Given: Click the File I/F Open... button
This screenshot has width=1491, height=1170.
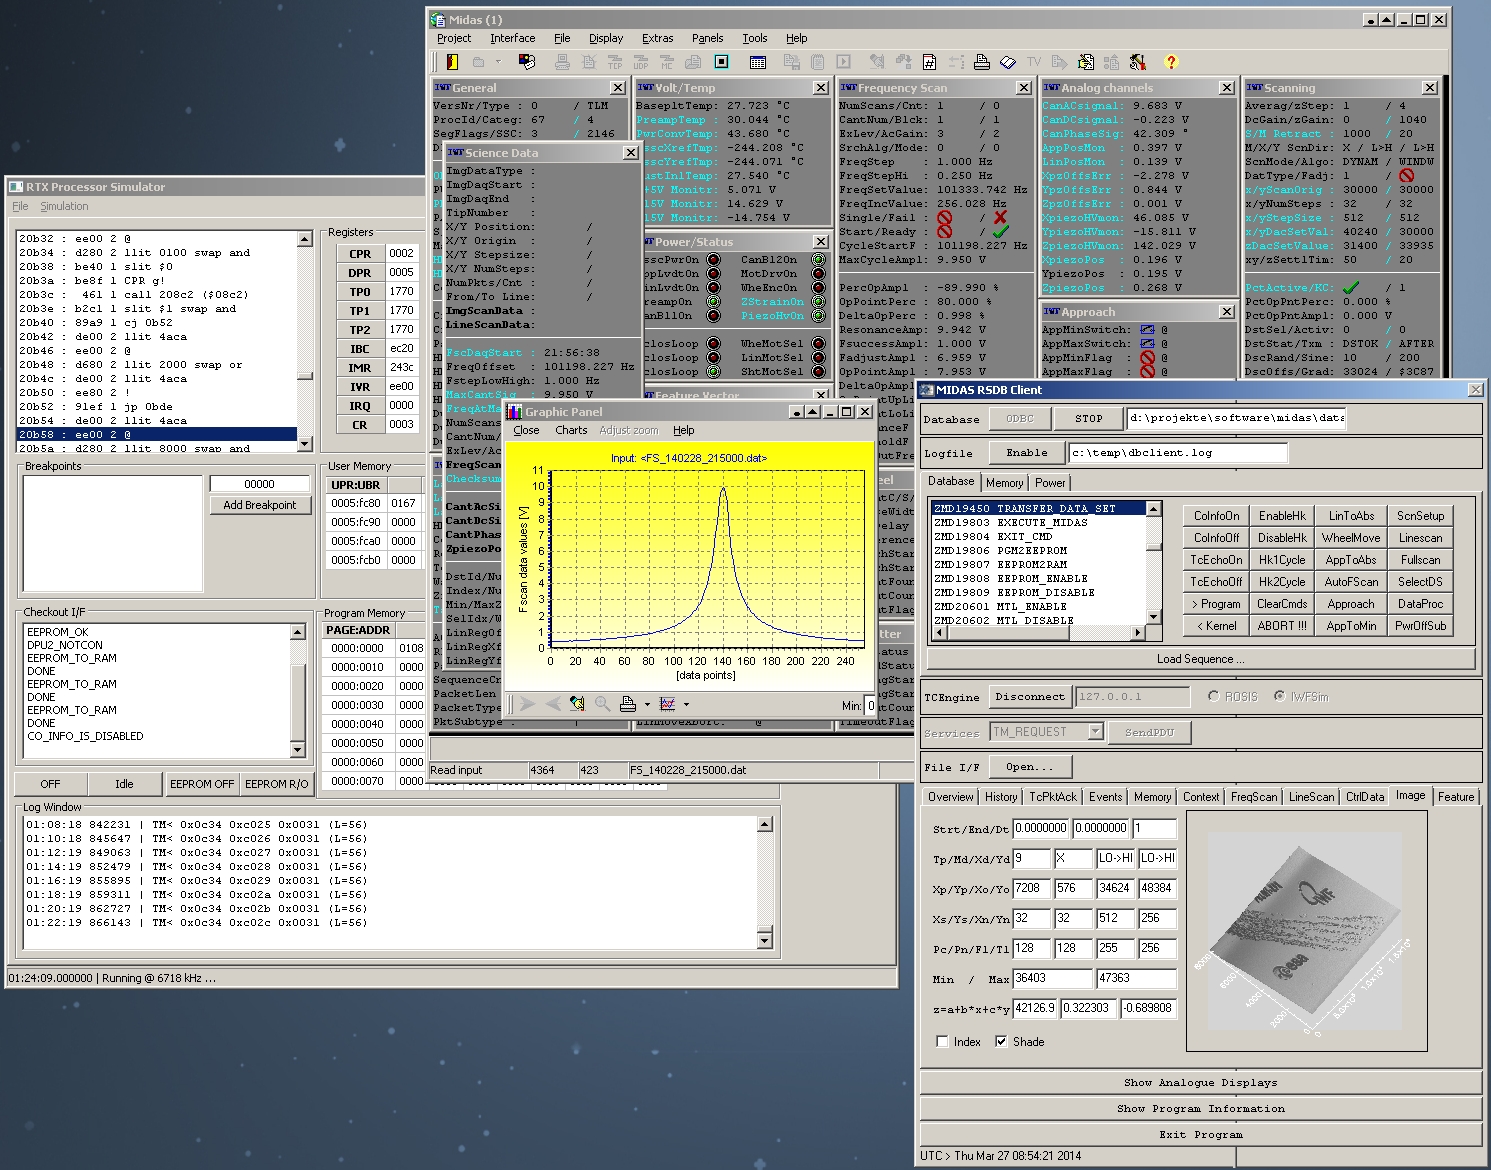Looking at the screenshot, I should pyautogui.click(x=1030, y=767).
